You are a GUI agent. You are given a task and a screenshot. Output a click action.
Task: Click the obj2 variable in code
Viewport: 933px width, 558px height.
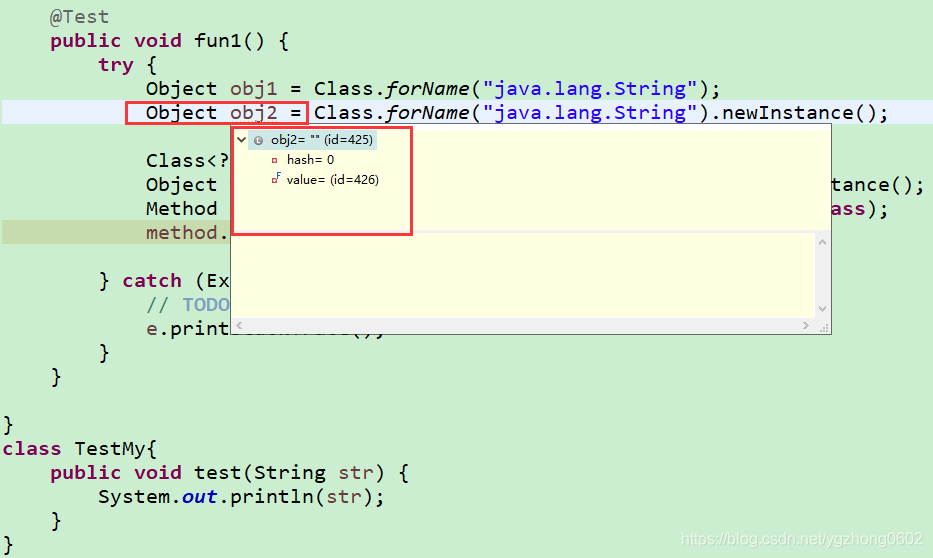coord(253,113)
